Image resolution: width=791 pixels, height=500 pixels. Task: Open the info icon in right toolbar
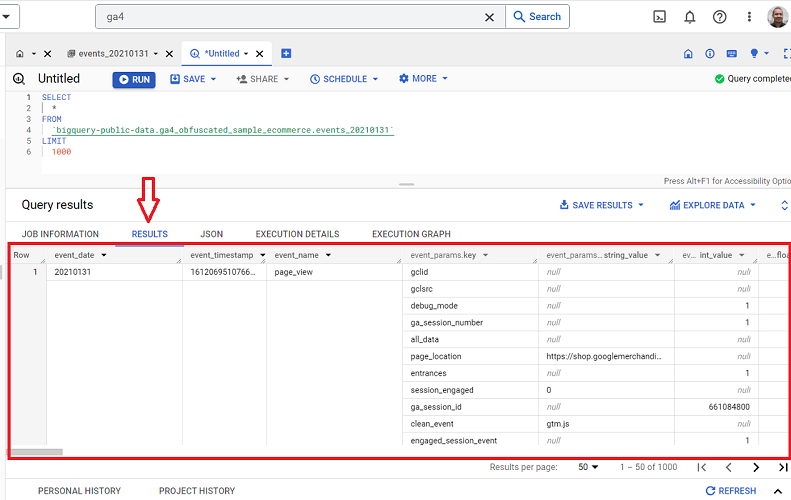(710, 53)
